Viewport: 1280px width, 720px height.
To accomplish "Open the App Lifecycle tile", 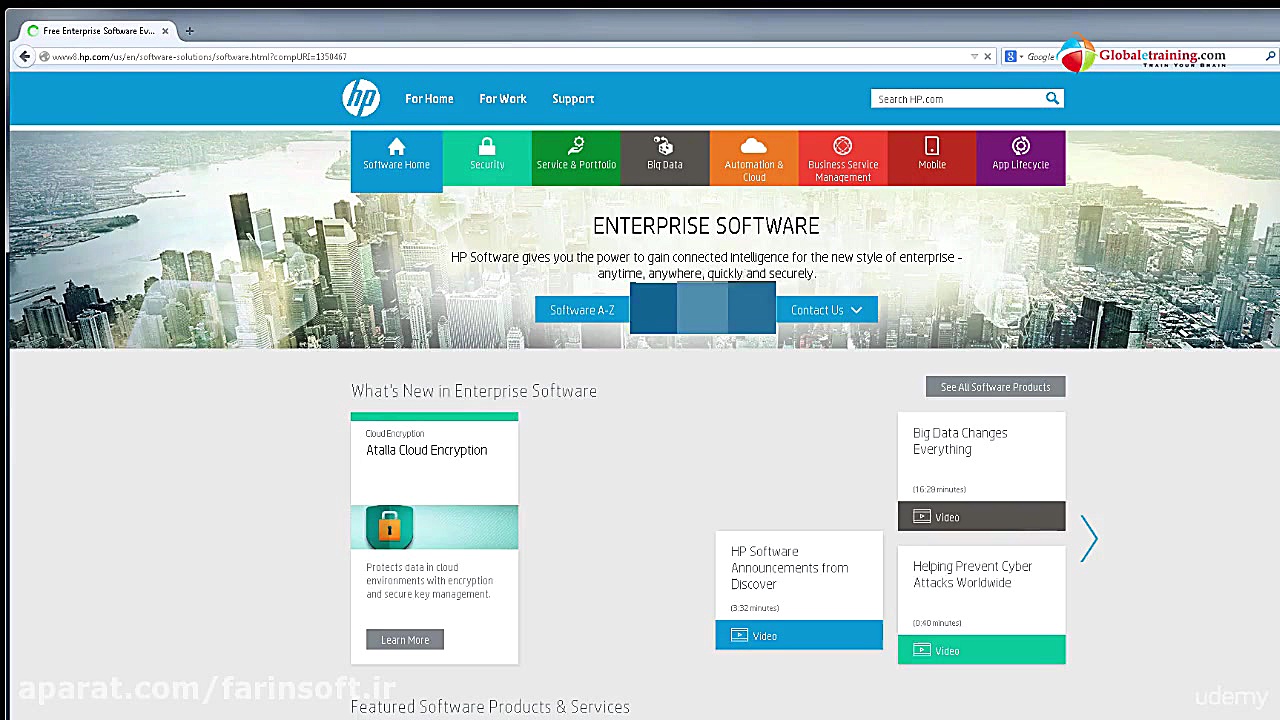I will coord(1021,158).
